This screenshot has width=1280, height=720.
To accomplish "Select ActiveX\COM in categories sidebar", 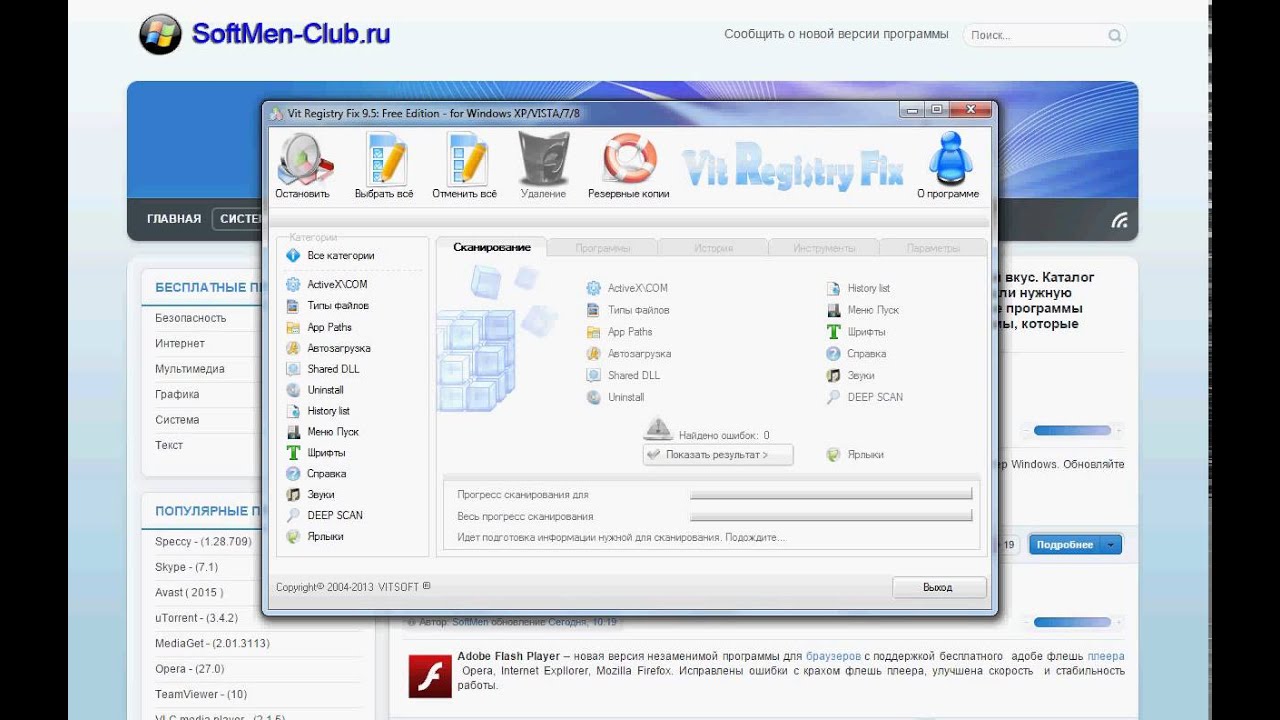I will [326, 285].
